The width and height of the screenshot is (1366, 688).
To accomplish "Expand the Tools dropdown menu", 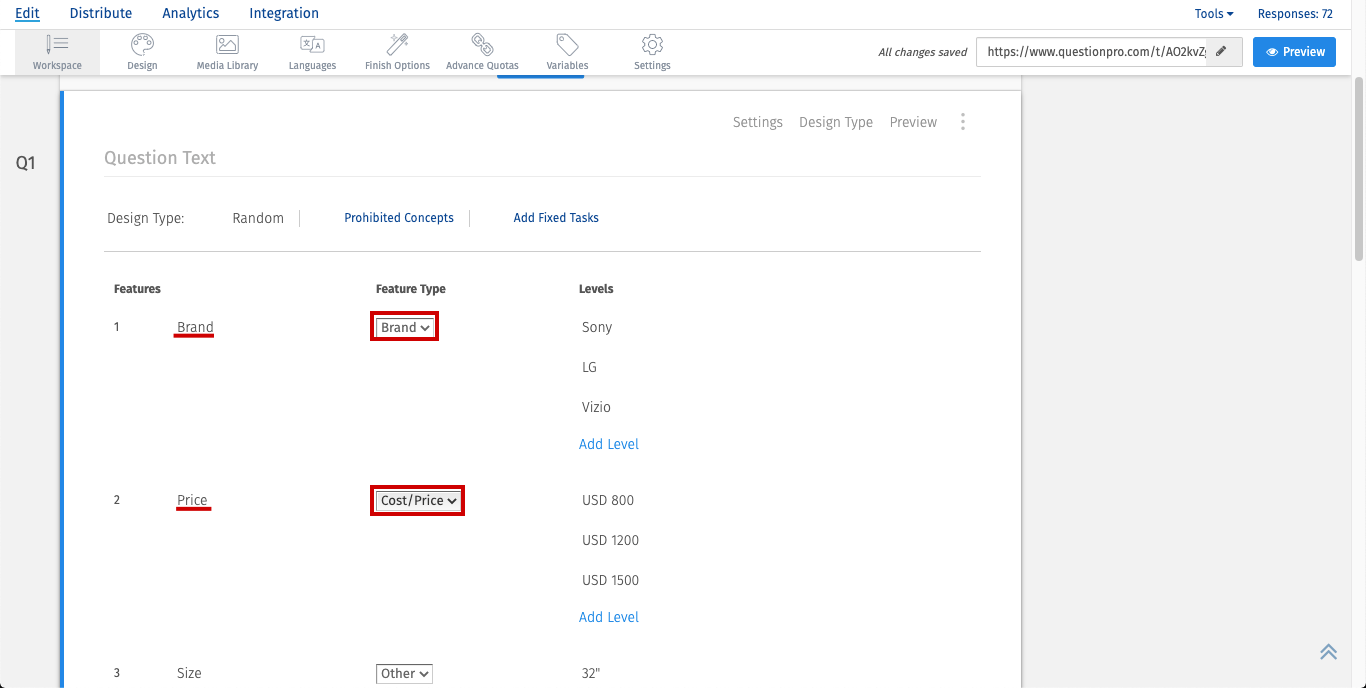I will (x=1214, y=14).
